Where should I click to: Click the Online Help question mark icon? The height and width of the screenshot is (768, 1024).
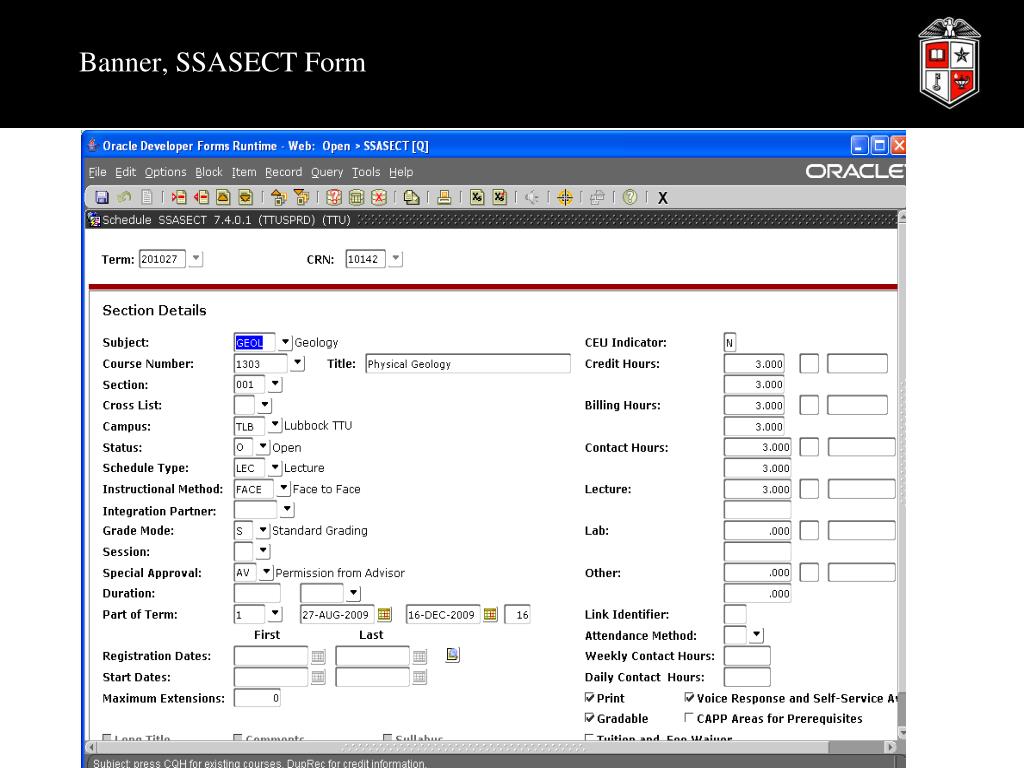(x=630, y=197)
